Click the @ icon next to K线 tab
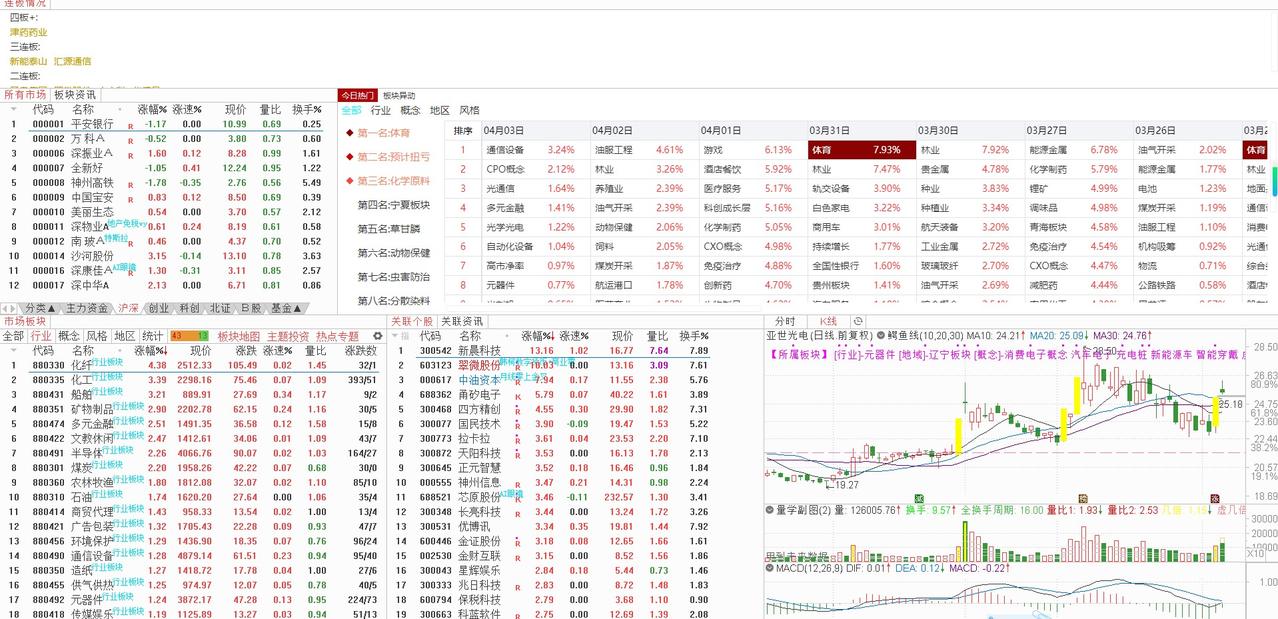1278x619 pixels. (x=857, y=320)
